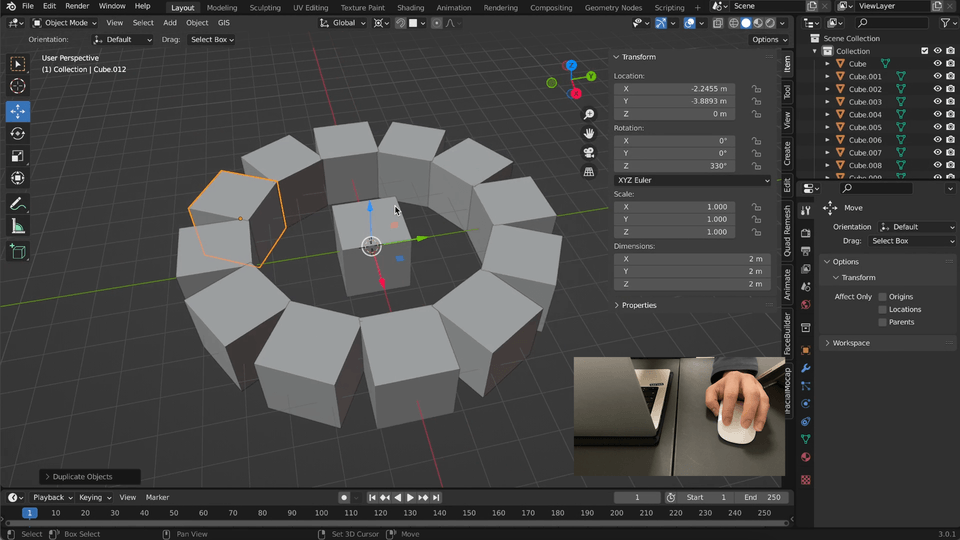Activate the 3D Cursor tool
The height and width of the screenshot is (540, 960).
click(18, 86)
